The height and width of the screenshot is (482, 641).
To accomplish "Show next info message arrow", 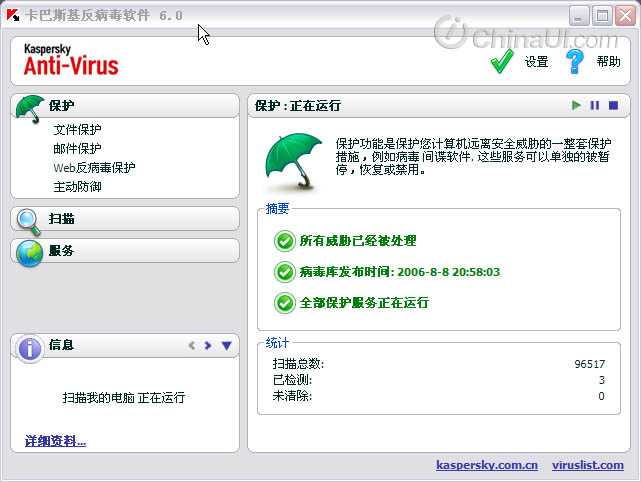I will tap(208, 345).
